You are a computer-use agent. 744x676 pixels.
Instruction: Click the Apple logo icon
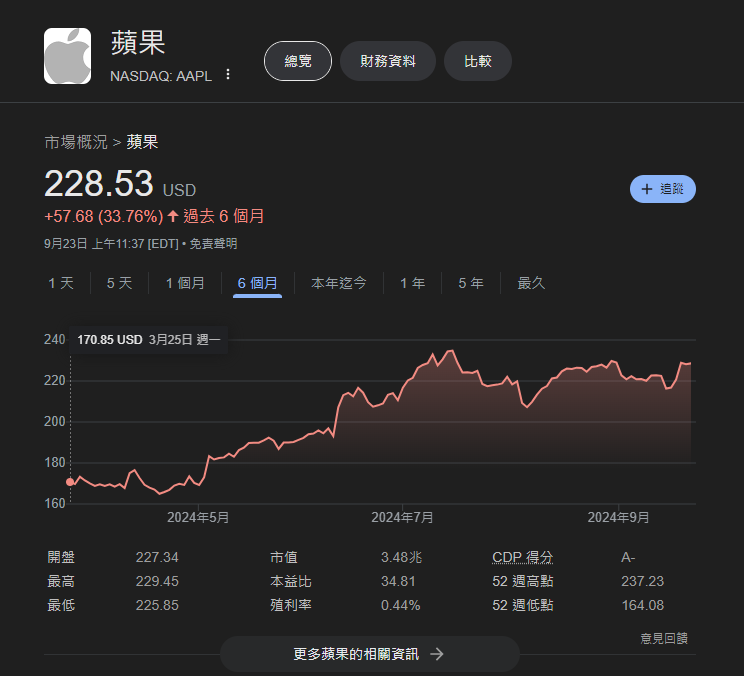[x=67, y=56]
